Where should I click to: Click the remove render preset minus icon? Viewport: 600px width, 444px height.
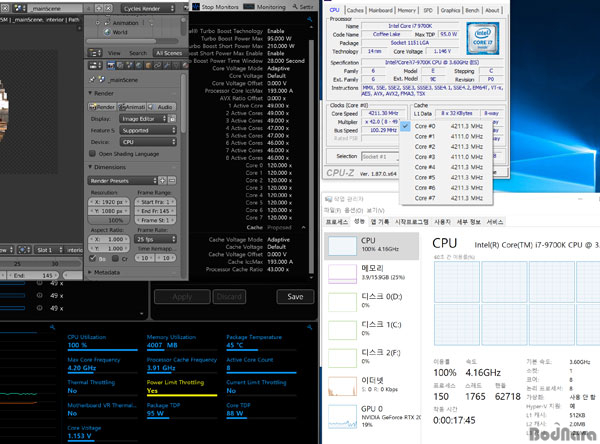172,180
